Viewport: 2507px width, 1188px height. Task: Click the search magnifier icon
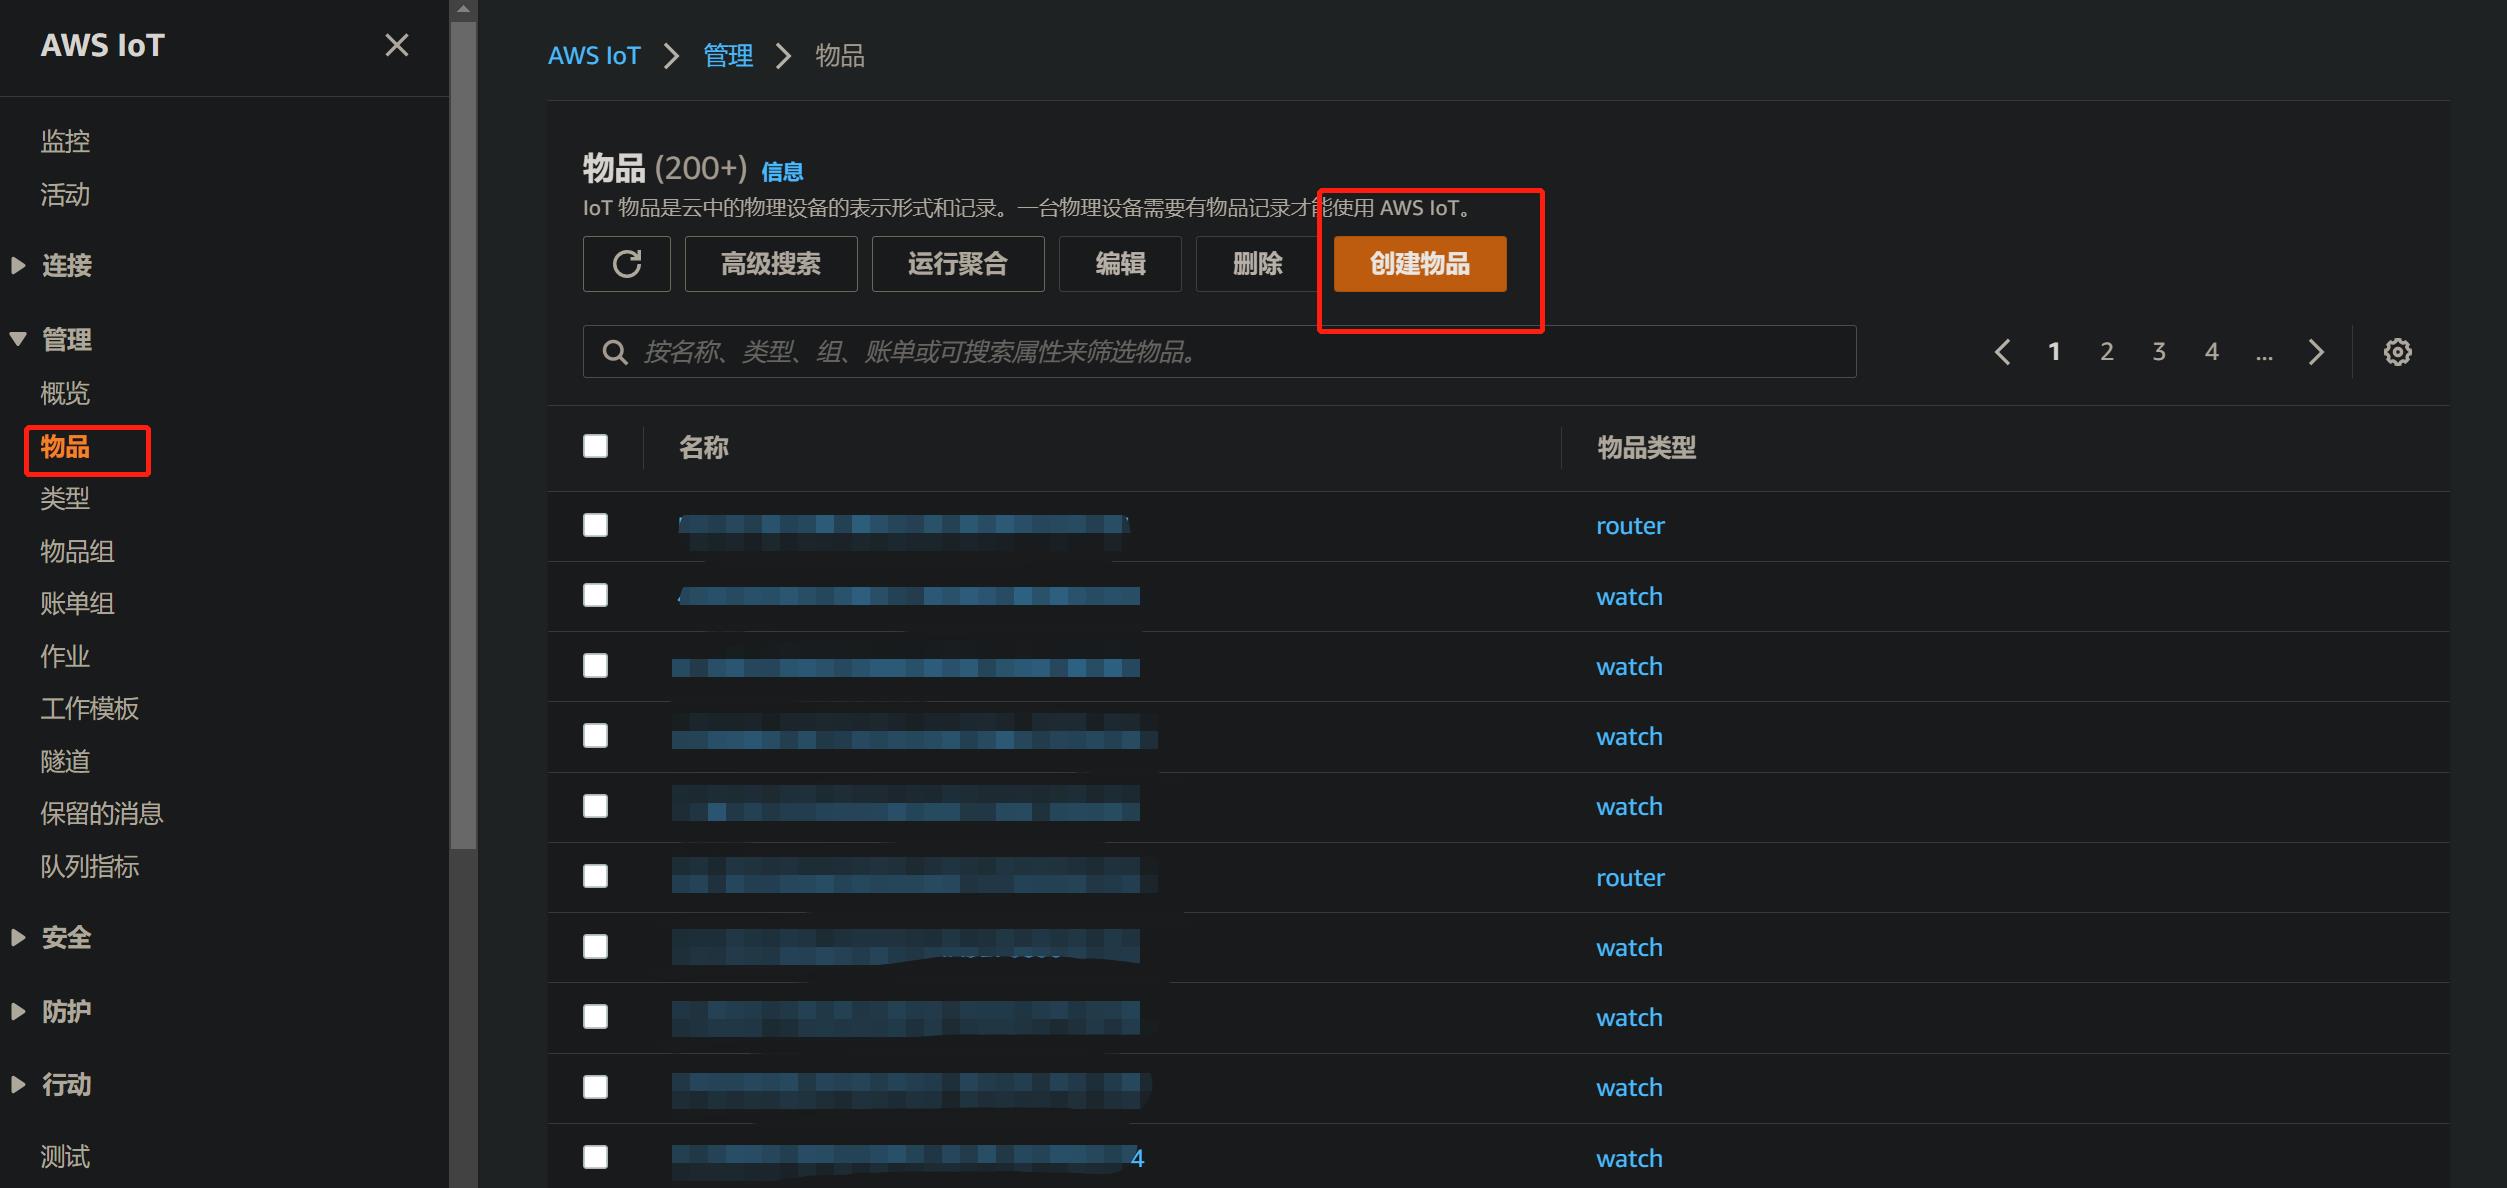(615, 352)
